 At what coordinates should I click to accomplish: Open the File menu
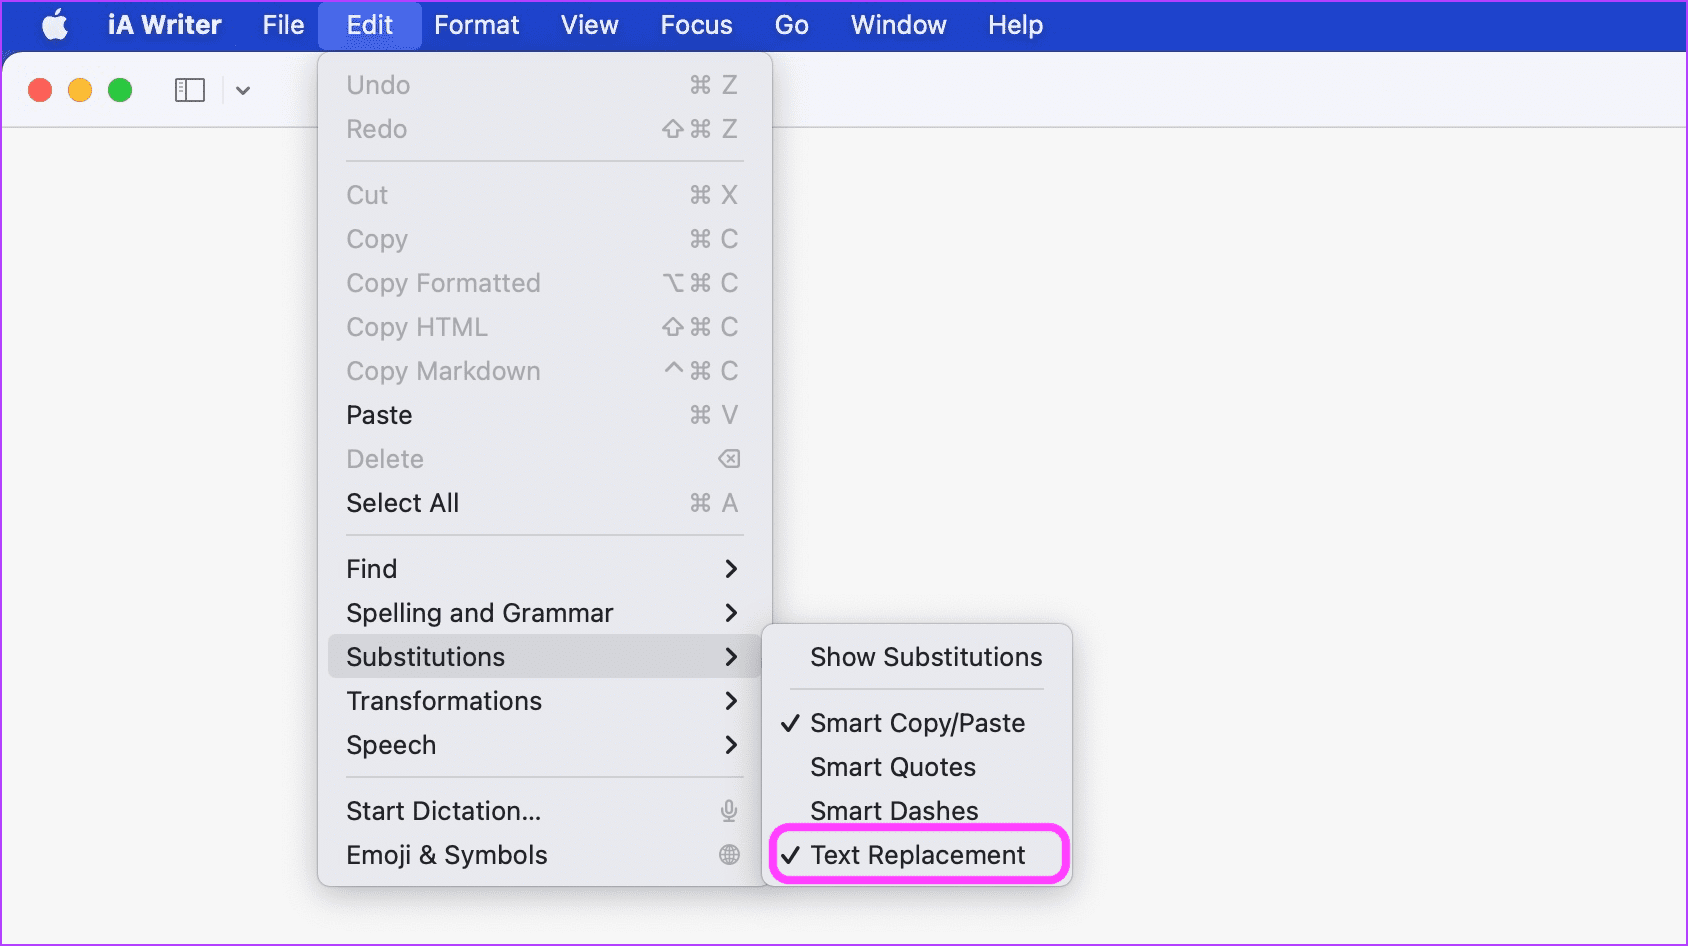pyautogui.click(x=283, y=25)
